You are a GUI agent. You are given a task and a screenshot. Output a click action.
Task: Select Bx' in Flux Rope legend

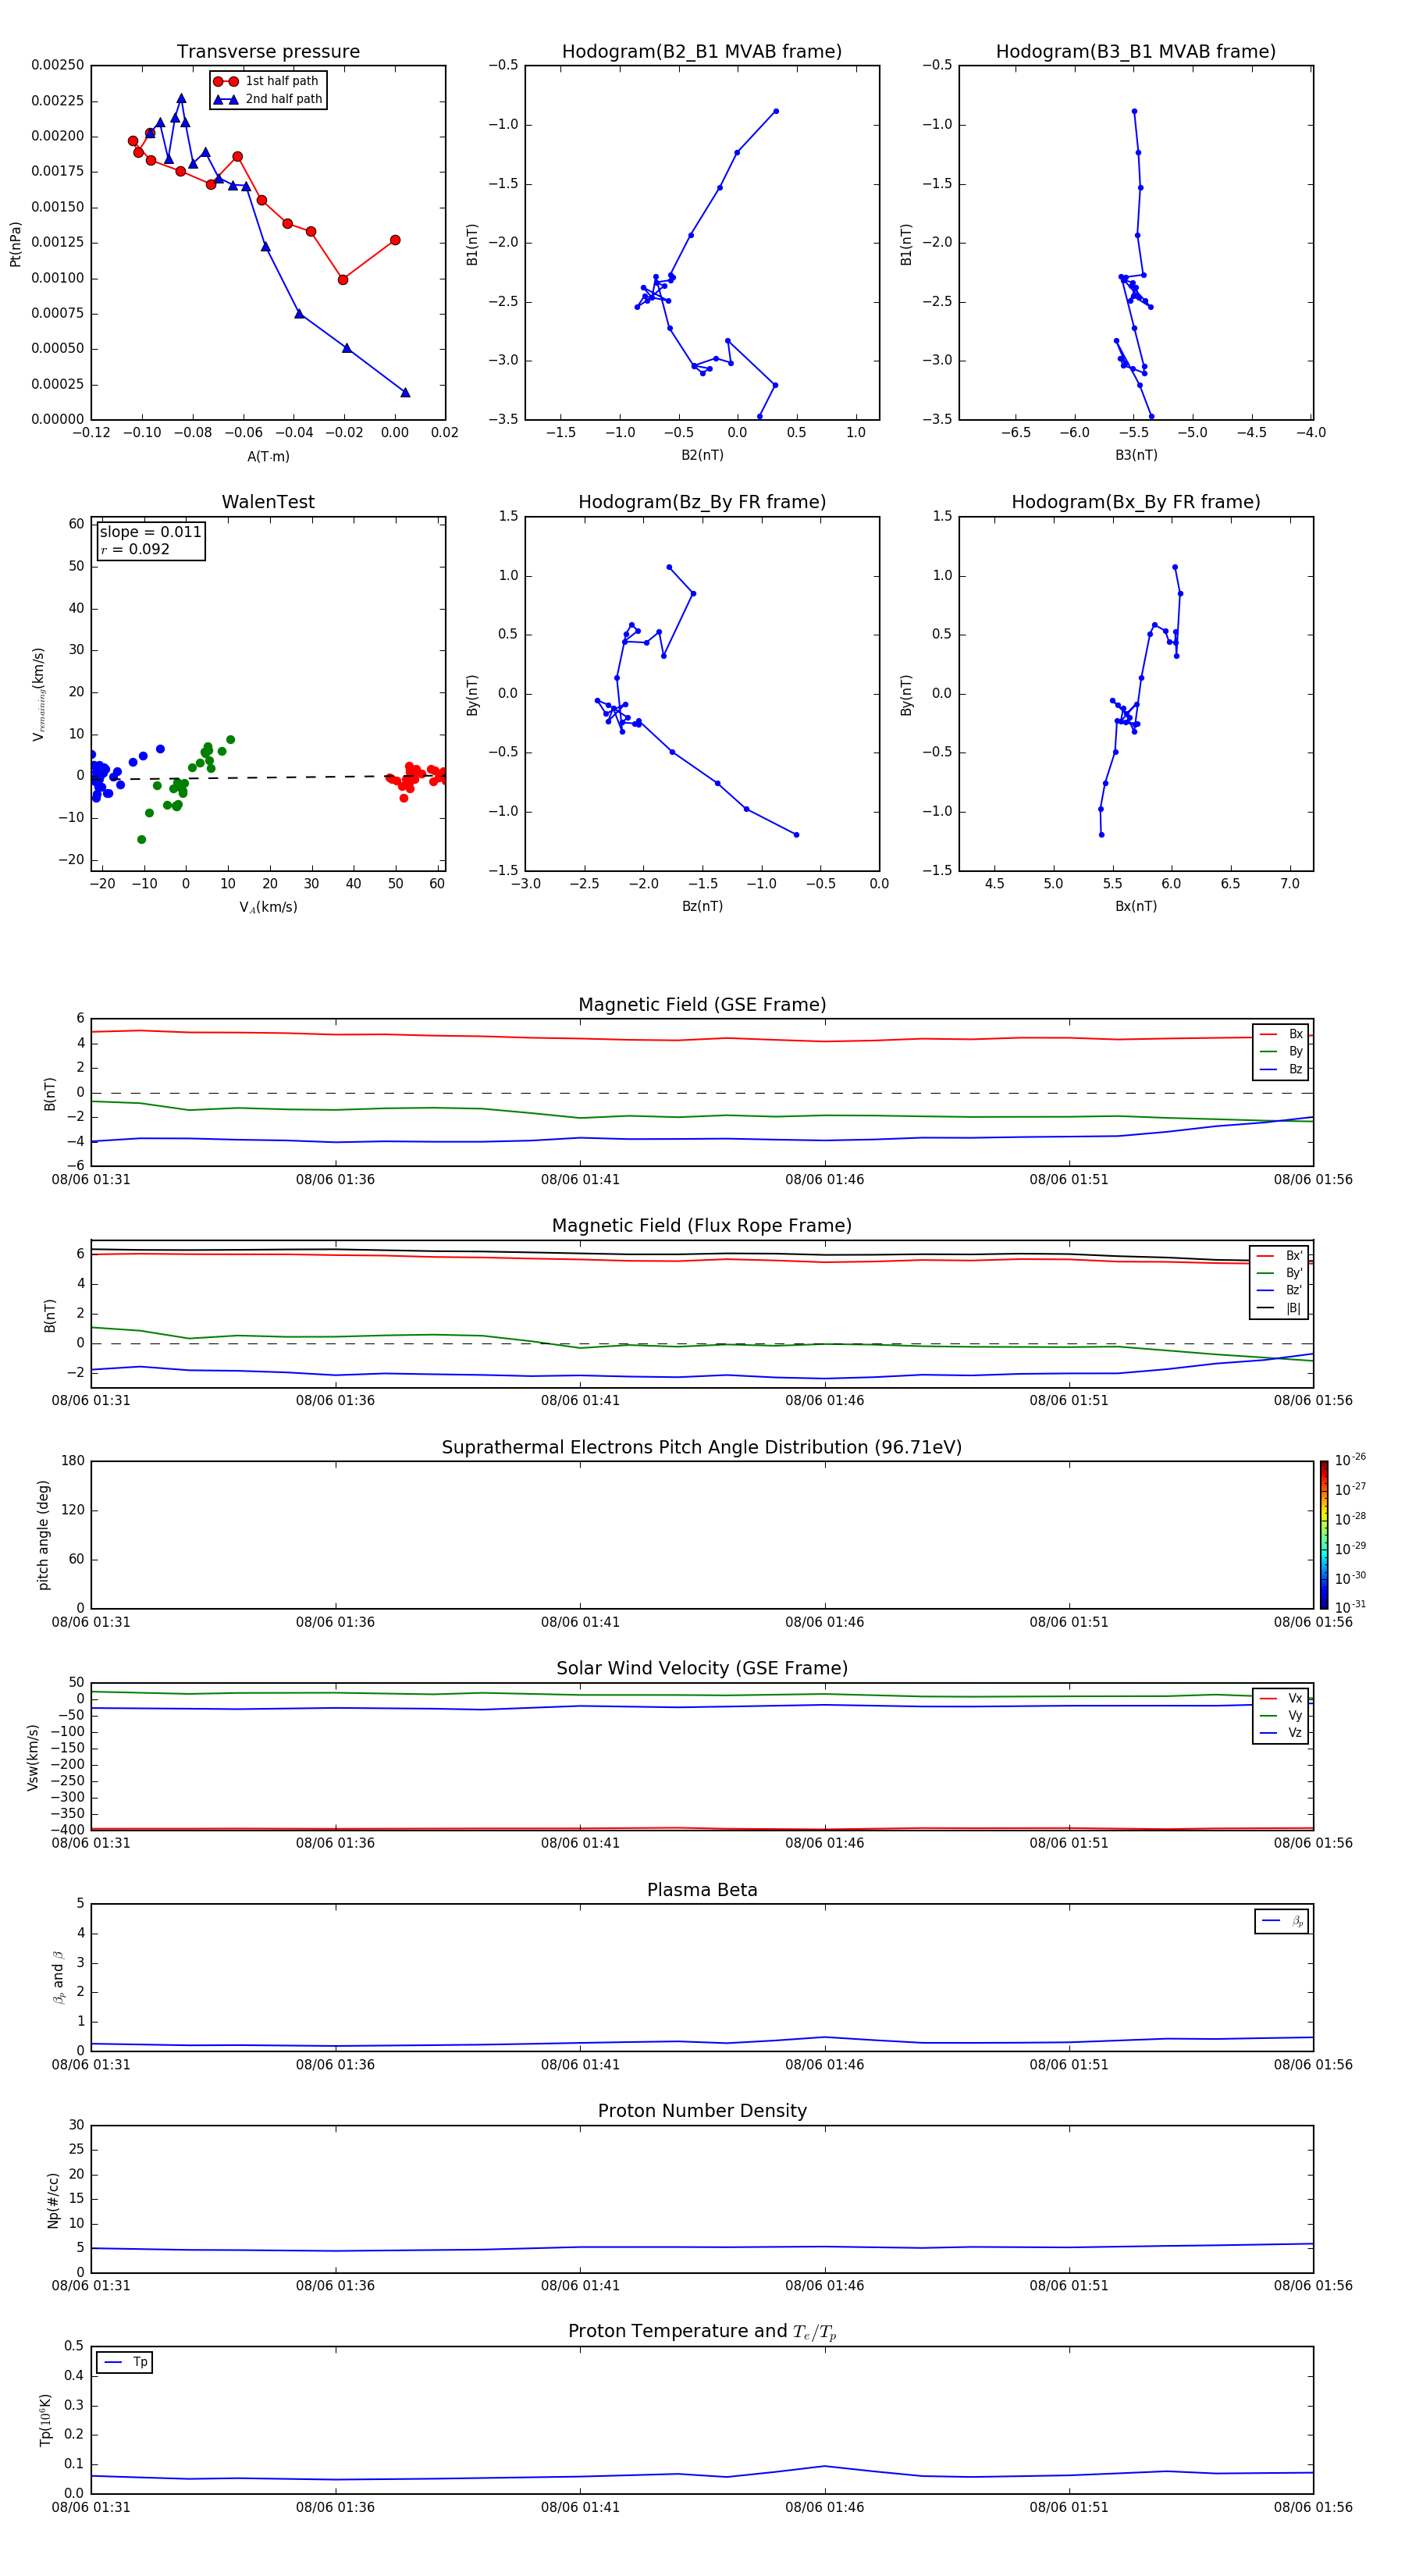click(x=1280, y=1256)
